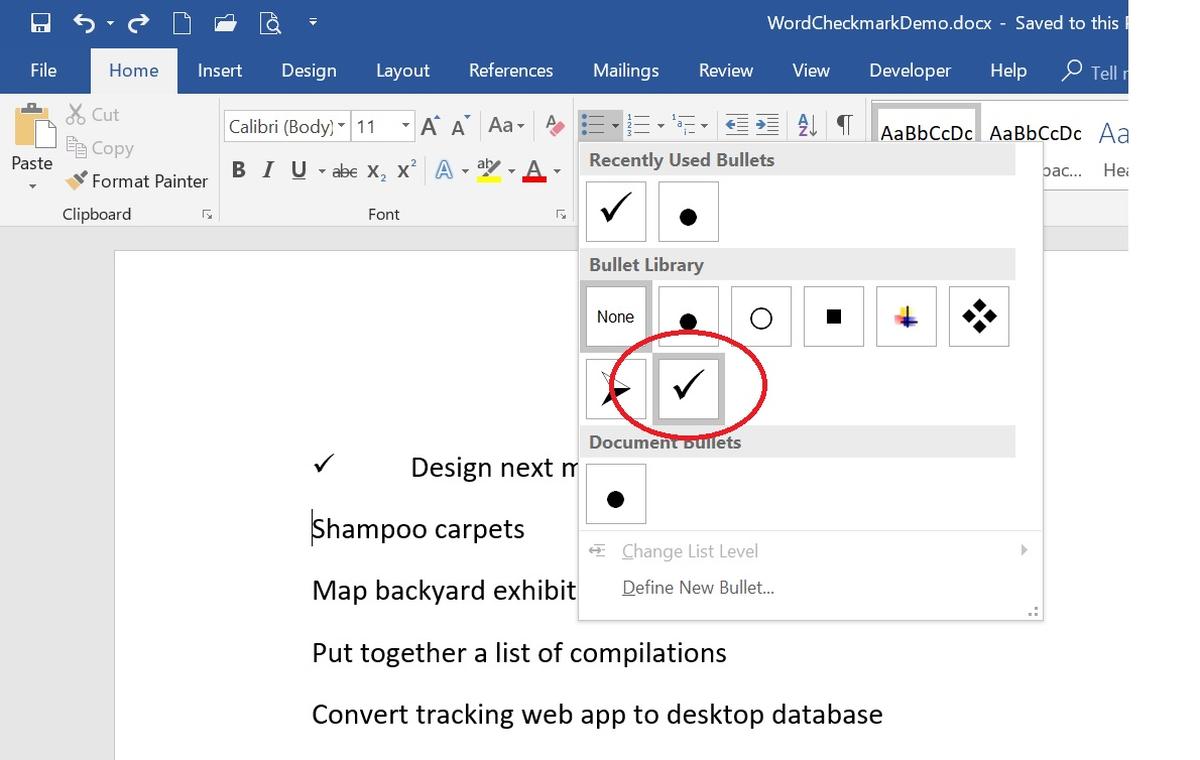Open the Font Size dropdown
The height and width of the screenshot is (760, 1200).
pos(404,126)
